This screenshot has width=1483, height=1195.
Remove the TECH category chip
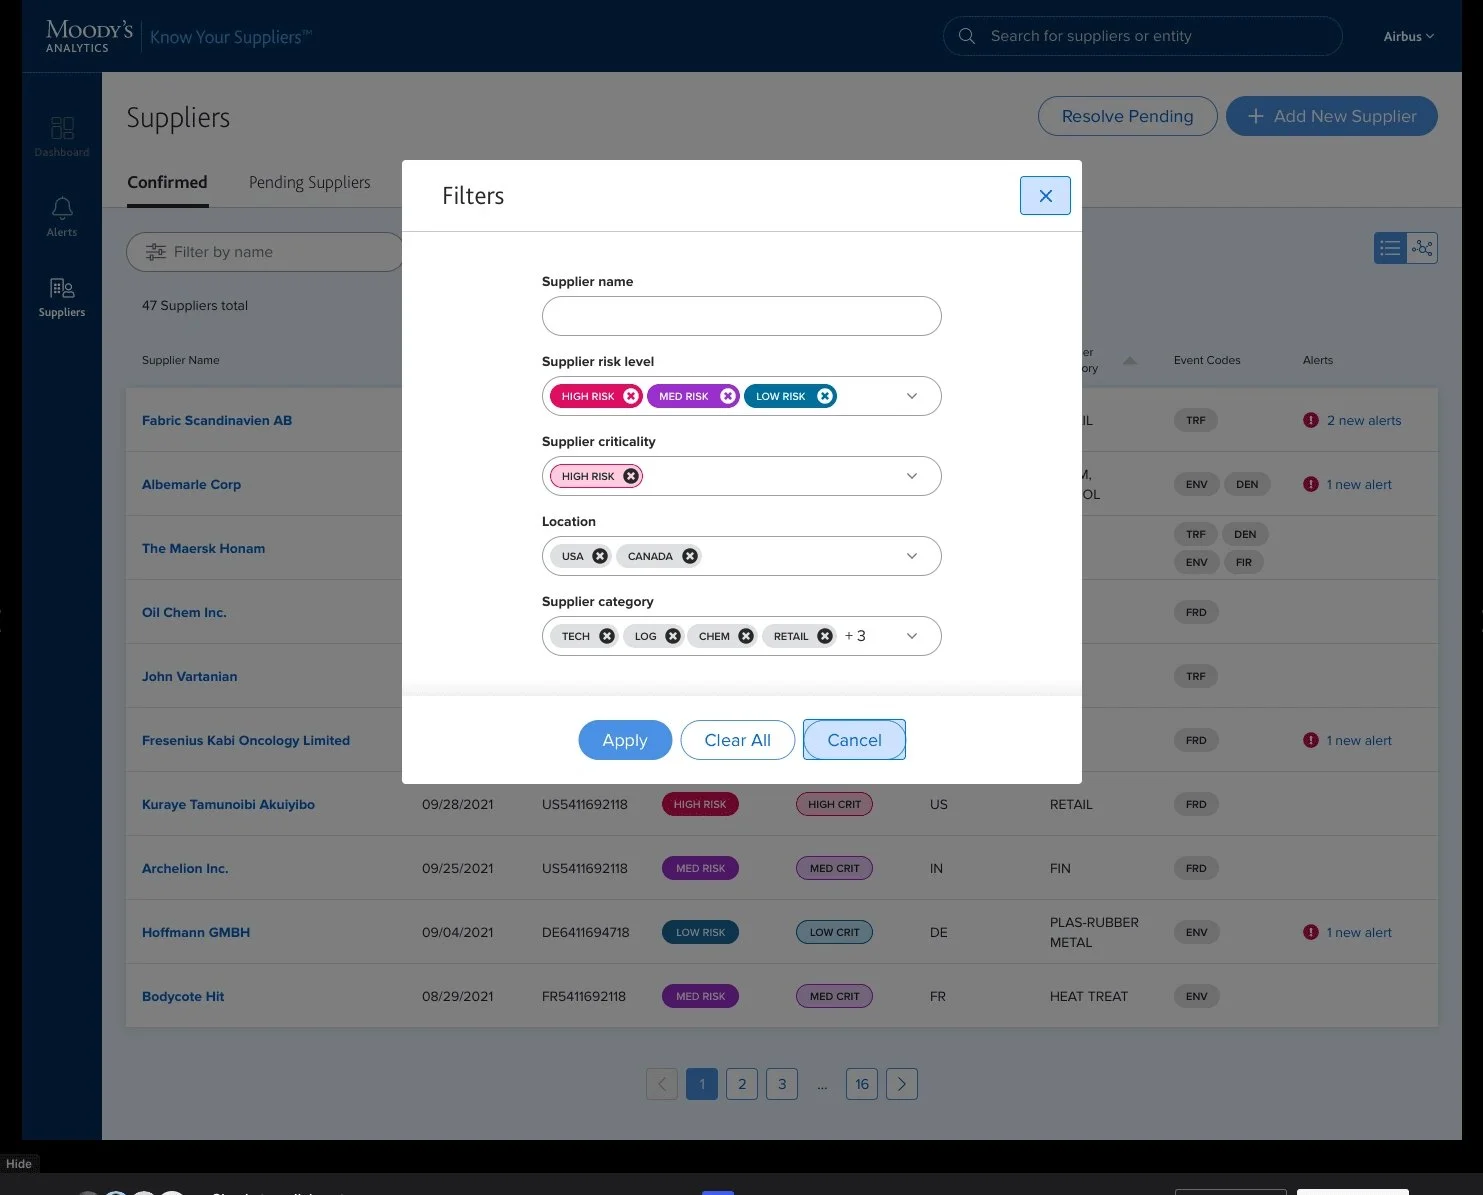coord(607,636)
